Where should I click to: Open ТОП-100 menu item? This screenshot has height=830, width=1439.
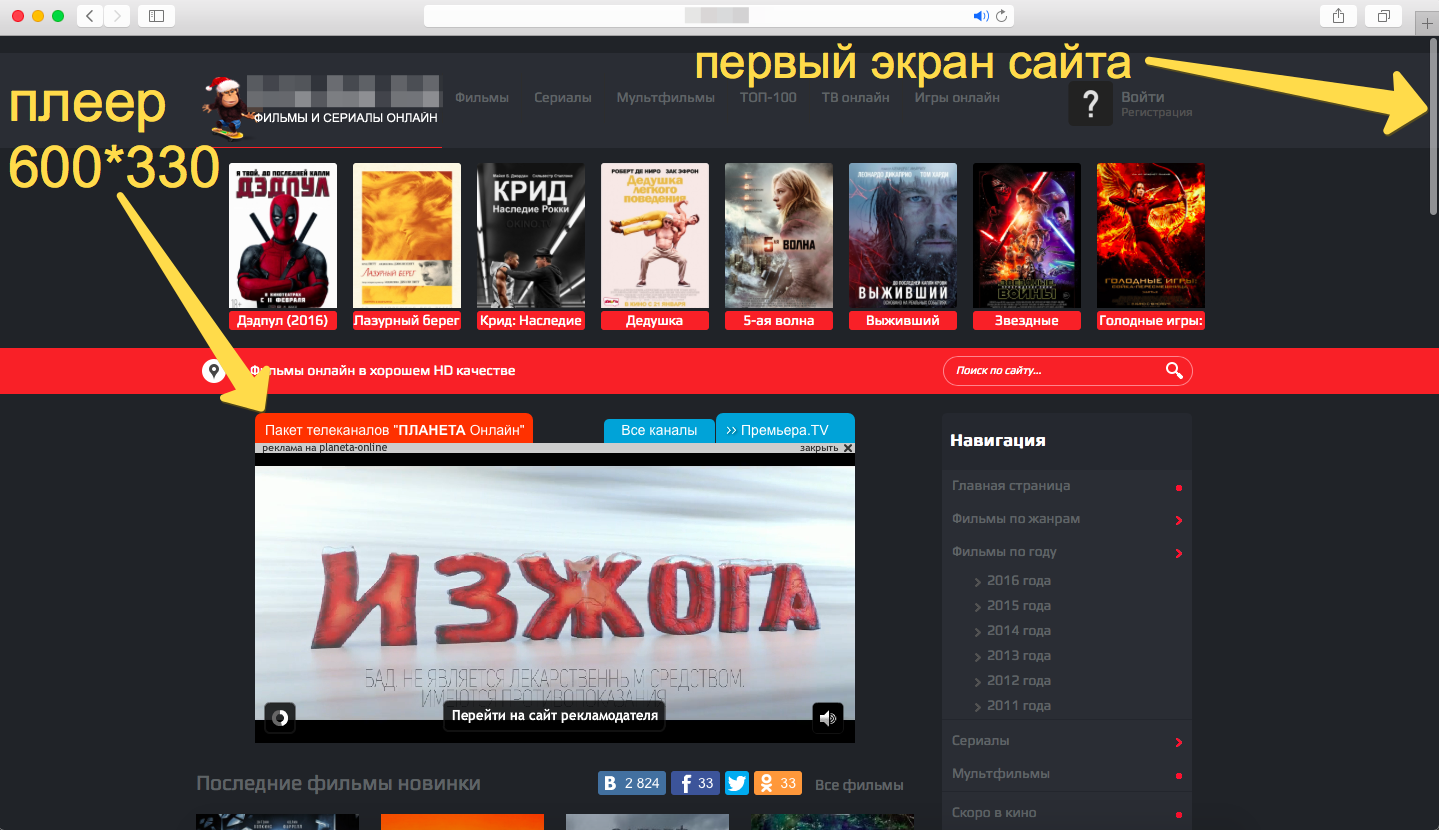coord(768,97)
